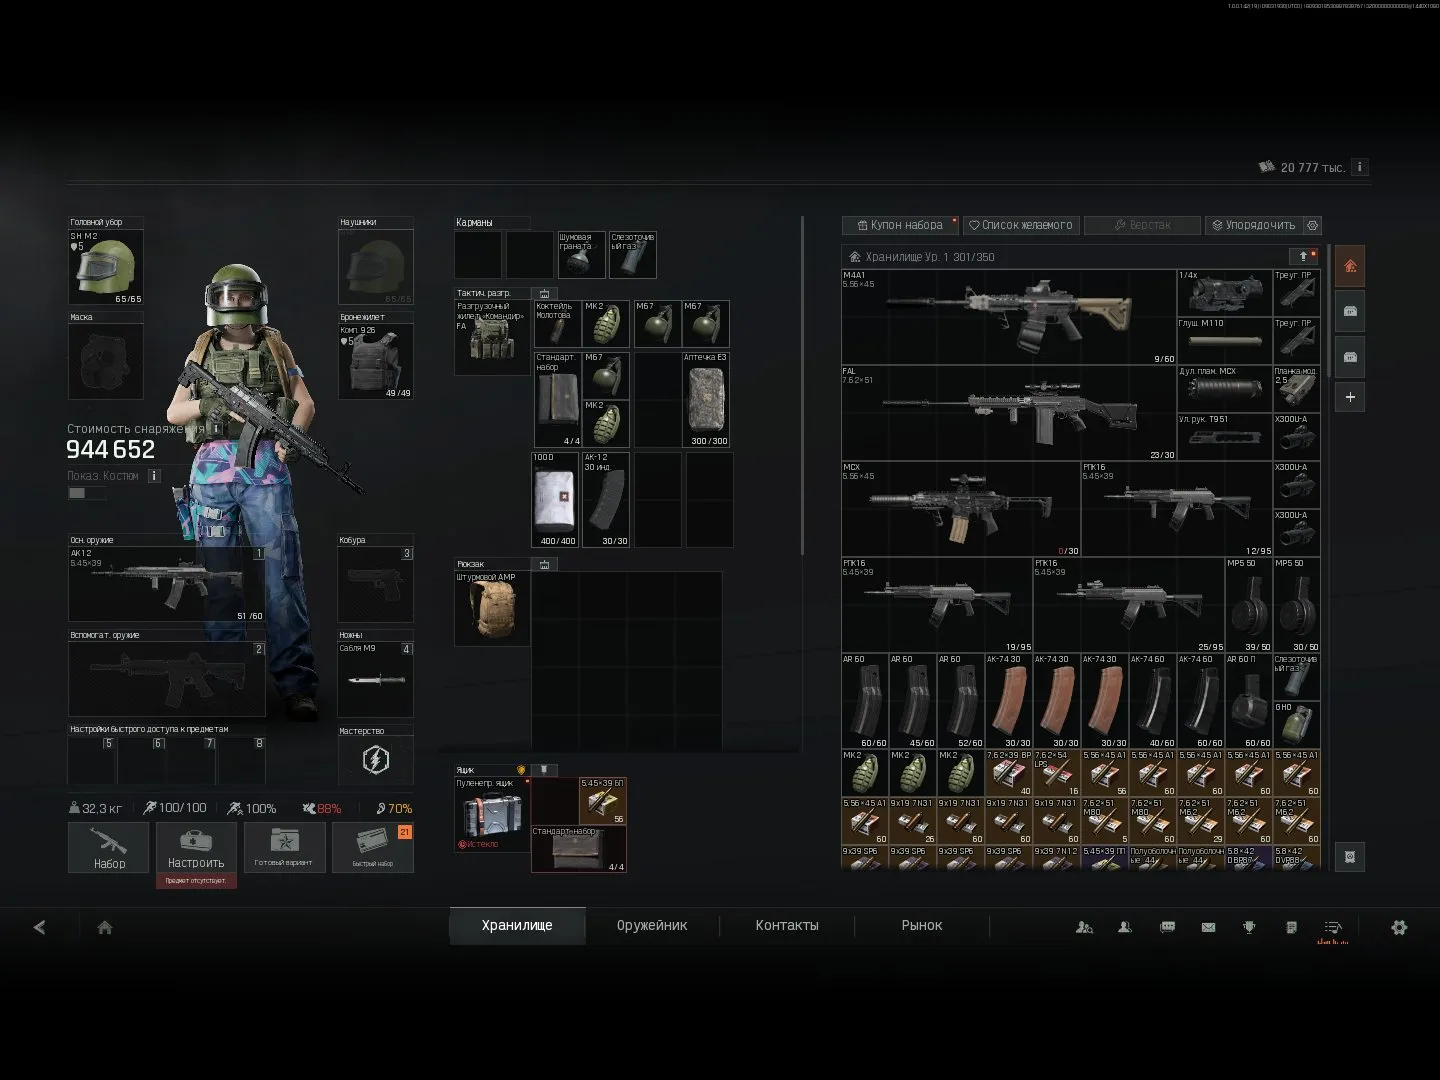This screenshot has width=1440, height=1080.
Task: Click the info icon beside Стоимость снаряжения
Action: [x=216, y=428]
